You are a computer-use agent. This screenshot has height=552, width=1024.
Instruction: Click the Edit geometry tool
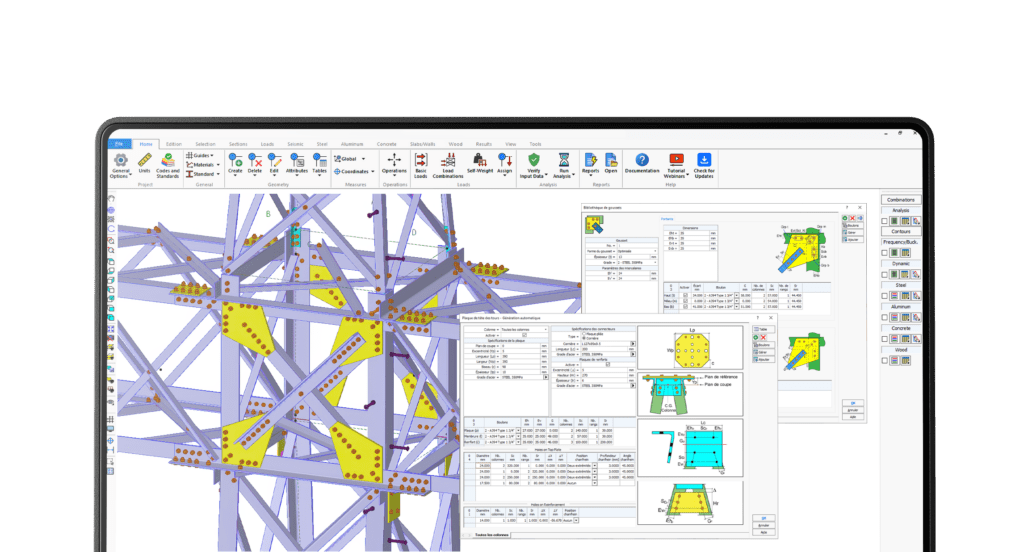(274, 163)
